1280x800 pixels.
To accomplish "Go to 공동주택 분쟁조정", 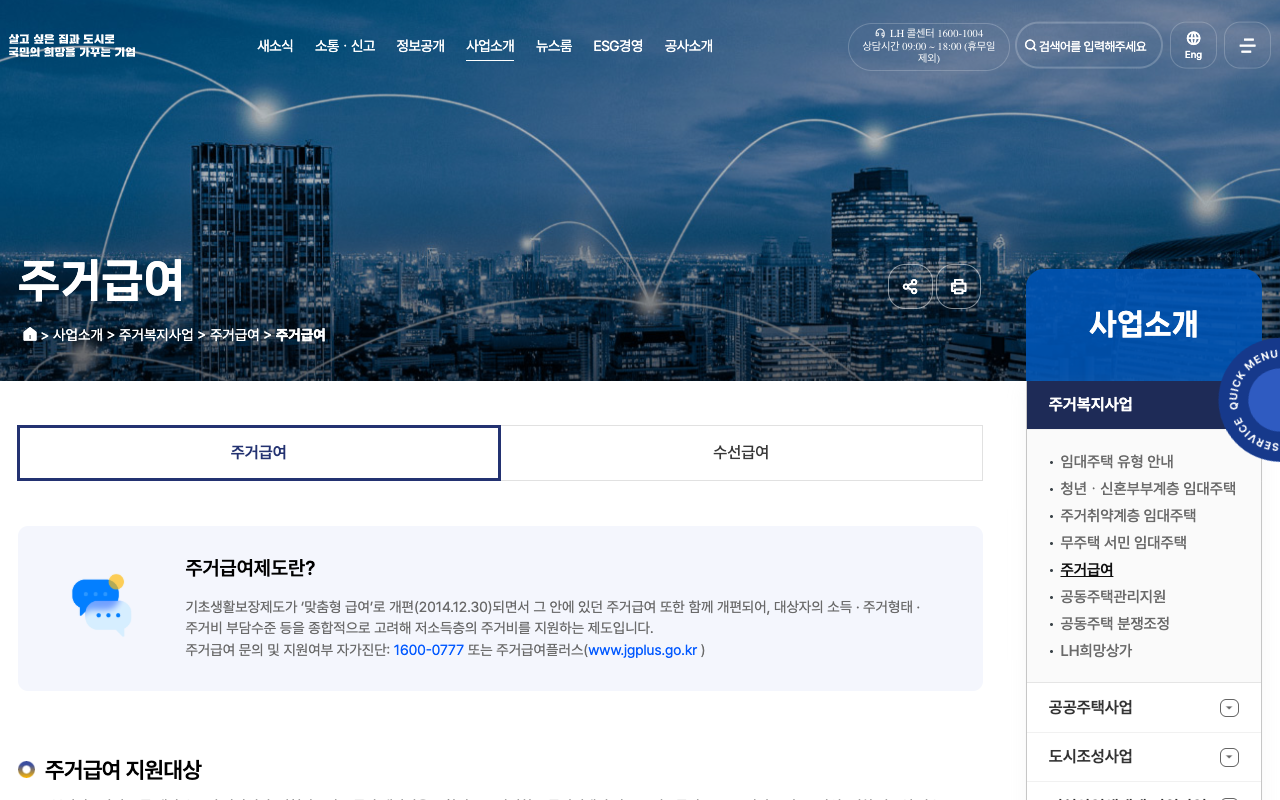I will 1115,624.
